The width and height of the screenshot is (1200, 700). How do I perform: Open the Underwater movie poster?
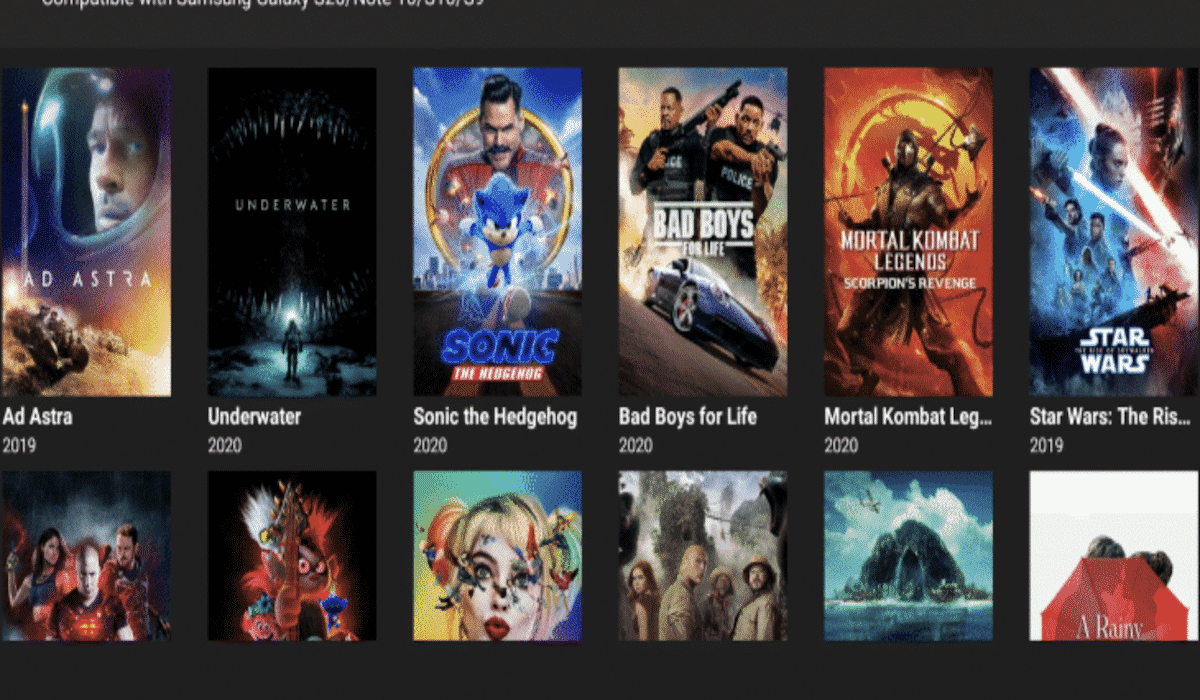point(292,230)
